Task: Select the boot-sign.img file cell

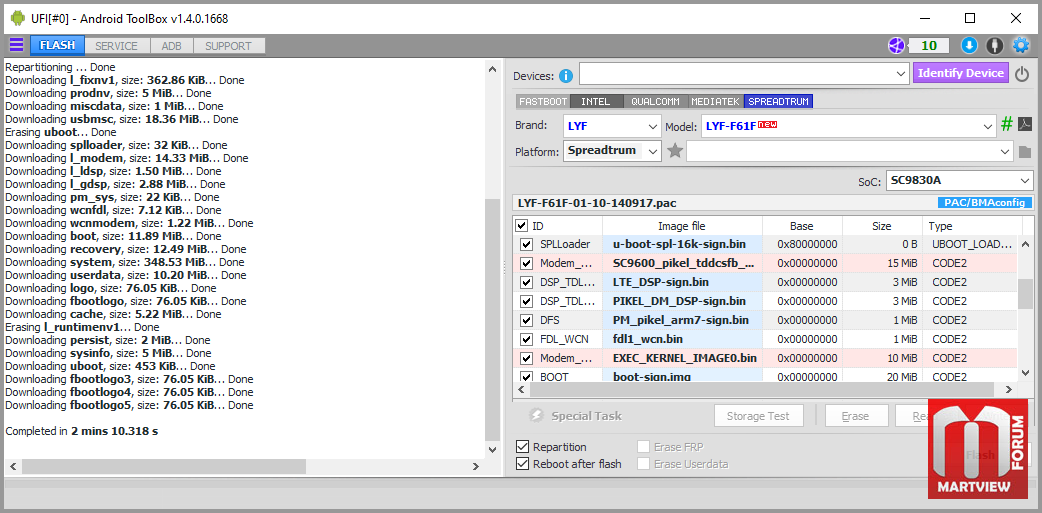Action: pyautogui.click(x=682, y=377)
